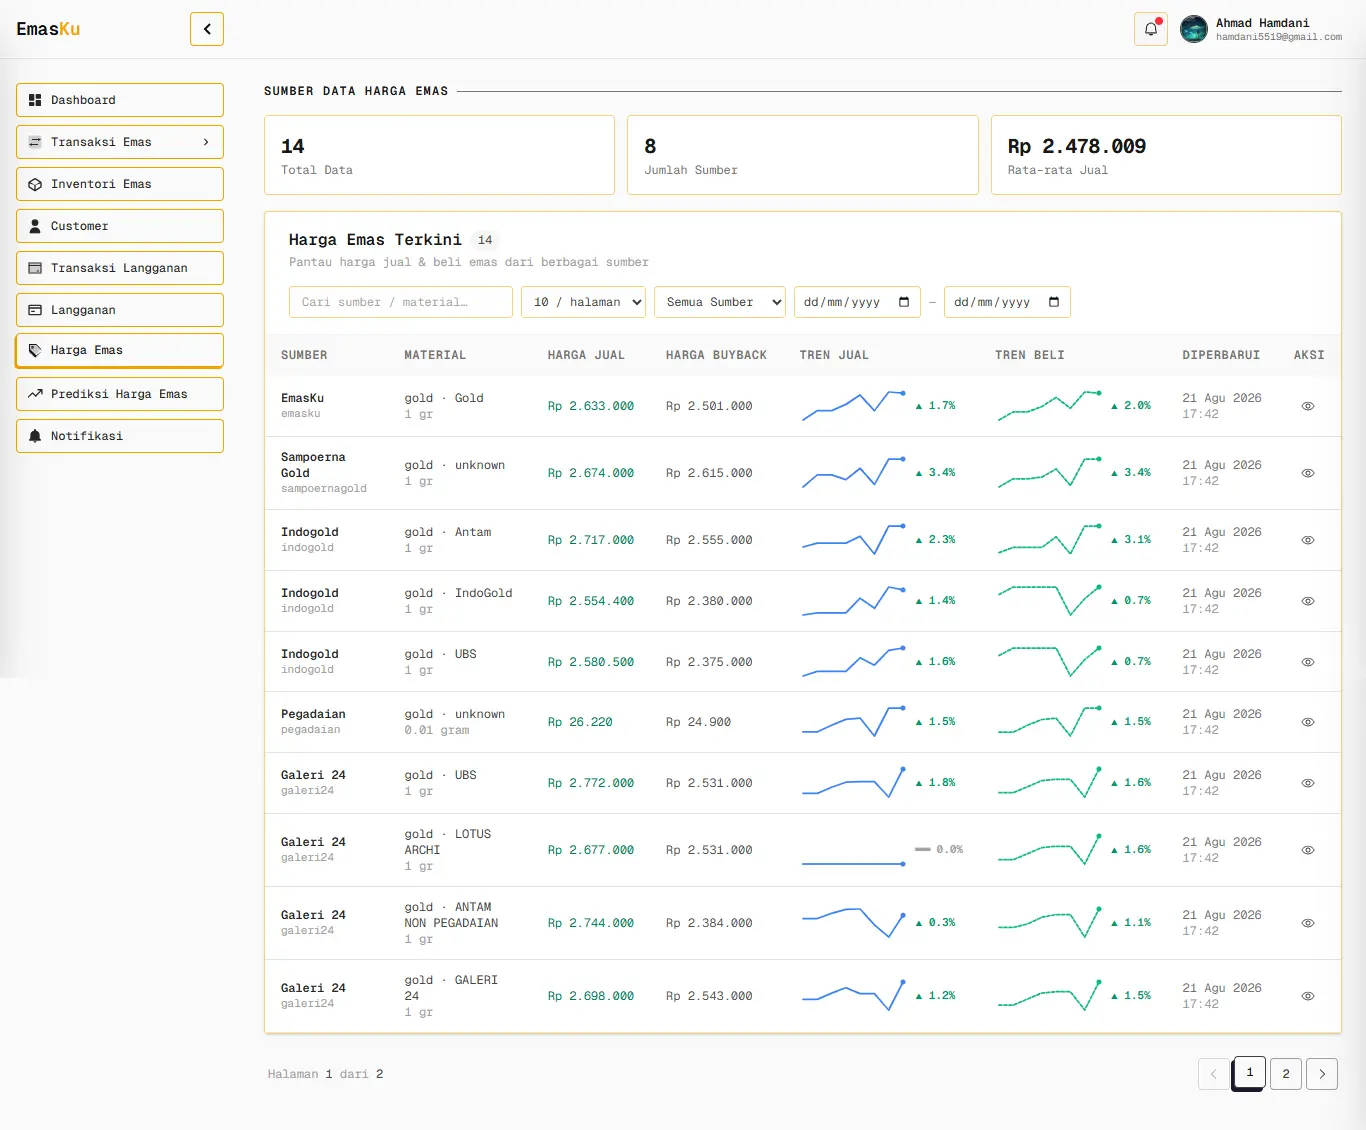Click the Customer person icon
Screen dimensions: 1366x1130
(x=35, y=226)
